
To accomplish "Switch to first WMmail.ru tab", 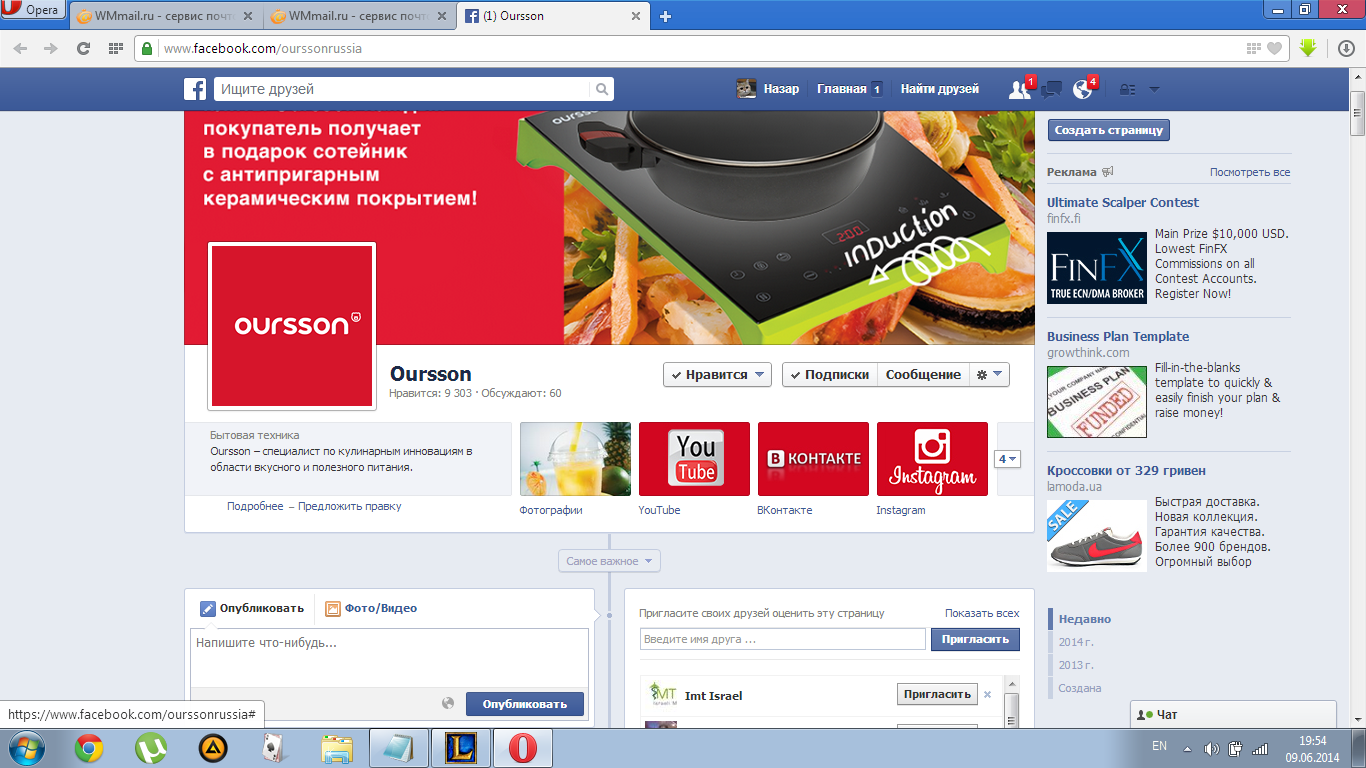I will click(166, 16).
